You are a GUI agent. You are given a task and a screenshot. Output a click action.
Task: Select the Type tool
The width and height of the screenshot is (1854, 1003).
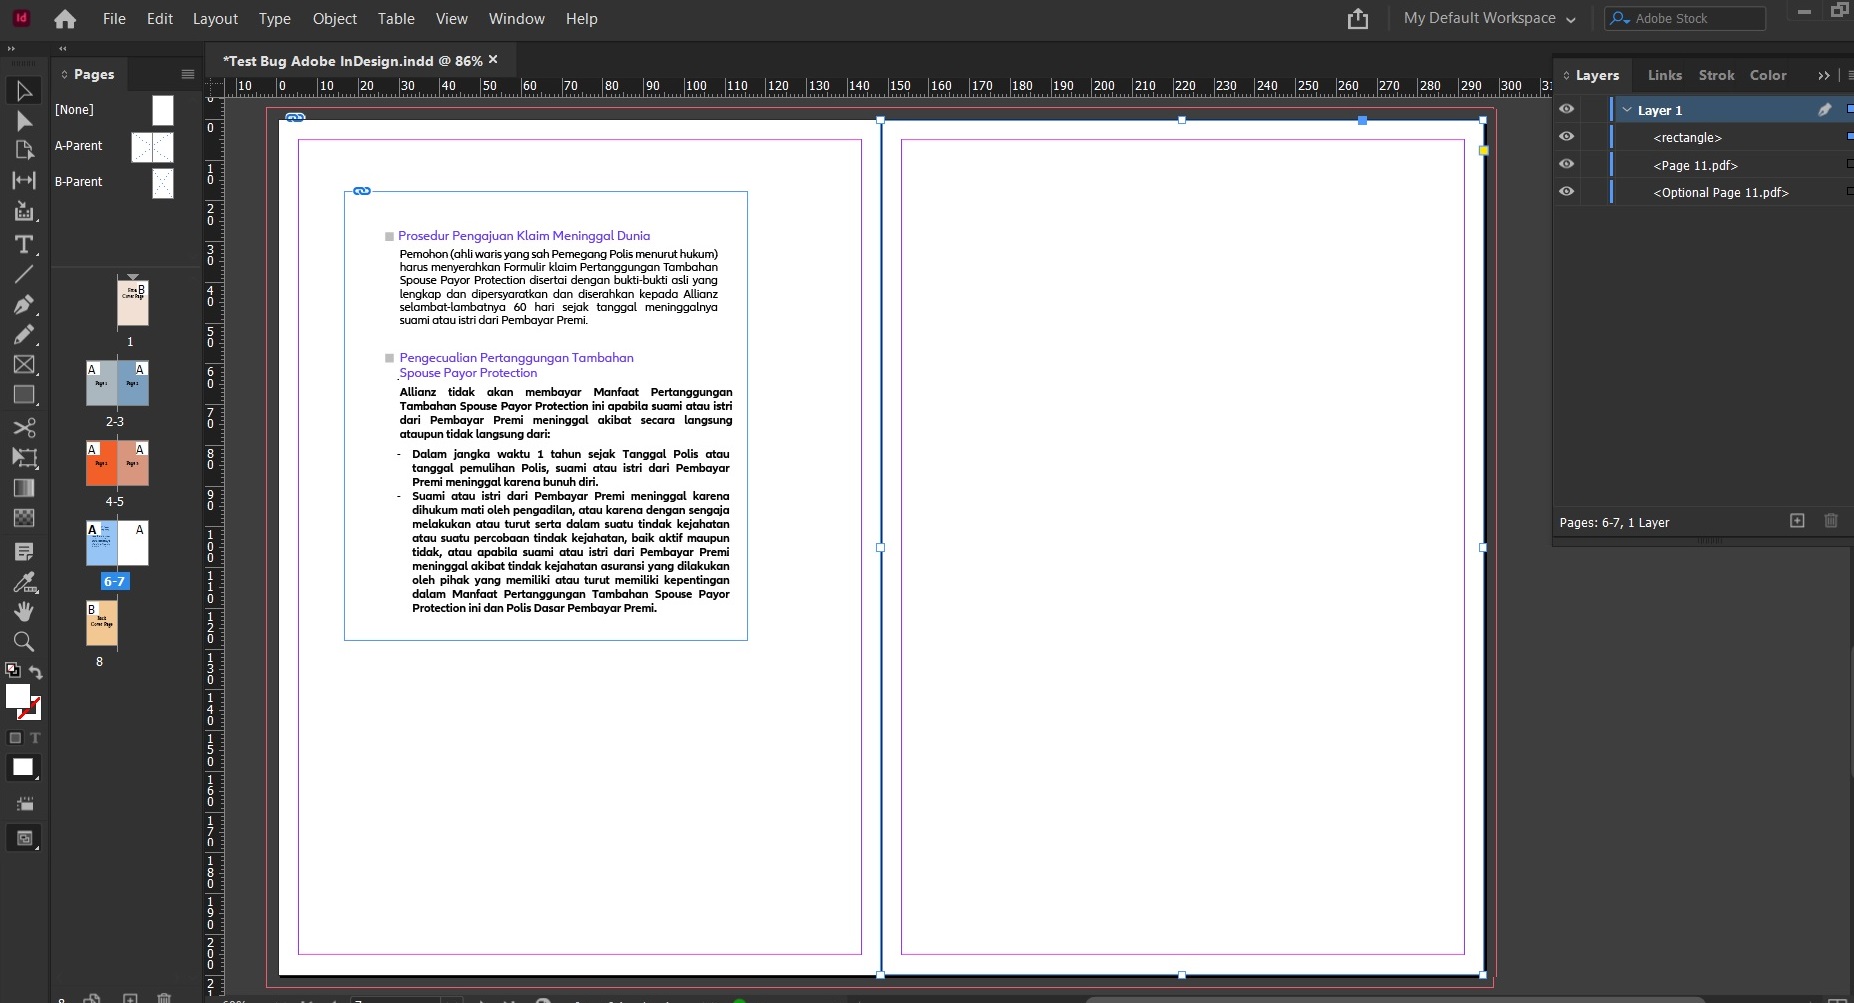click(24, 245)
